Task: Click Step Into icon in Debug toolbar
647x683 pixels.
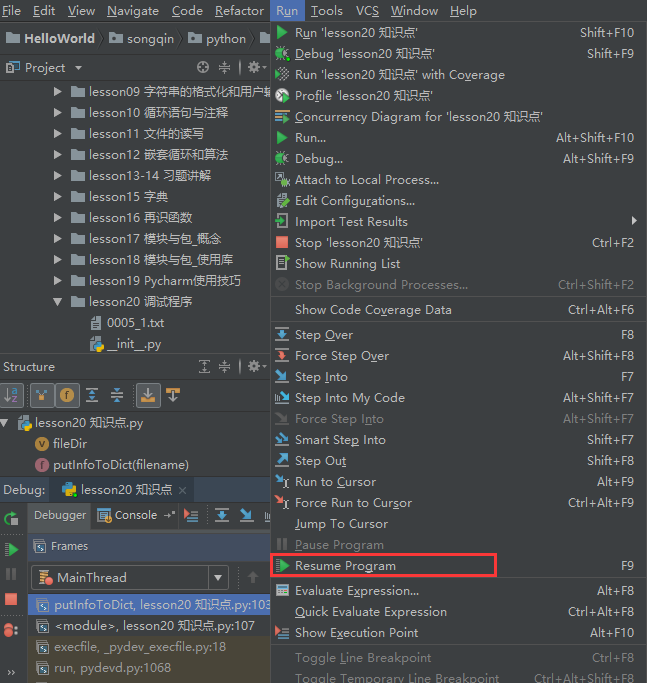Action: coord(247,515)
